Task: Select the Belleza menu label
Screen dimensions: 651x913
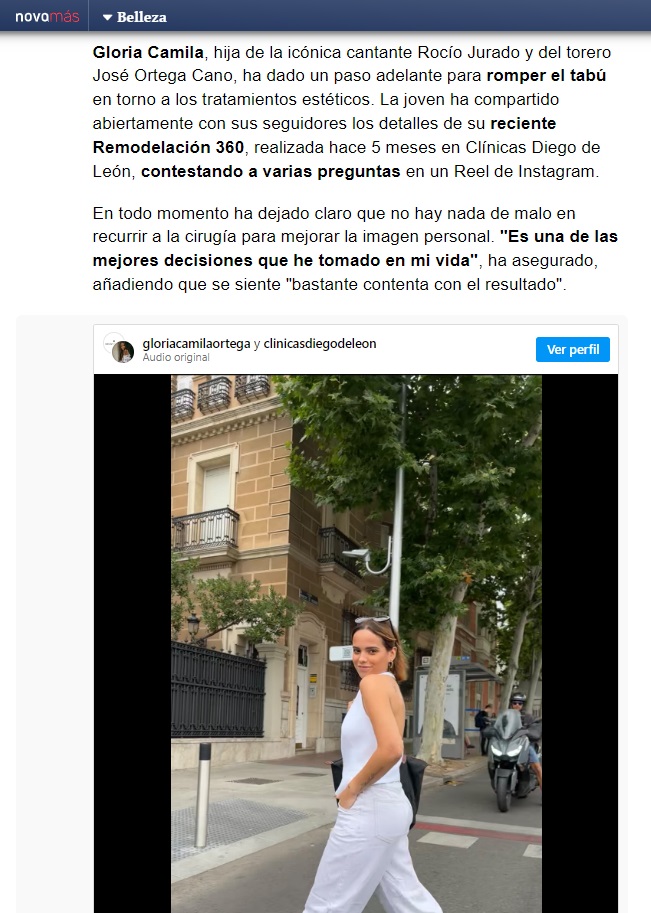Action: pyautogui.click(x=141, y=17)
